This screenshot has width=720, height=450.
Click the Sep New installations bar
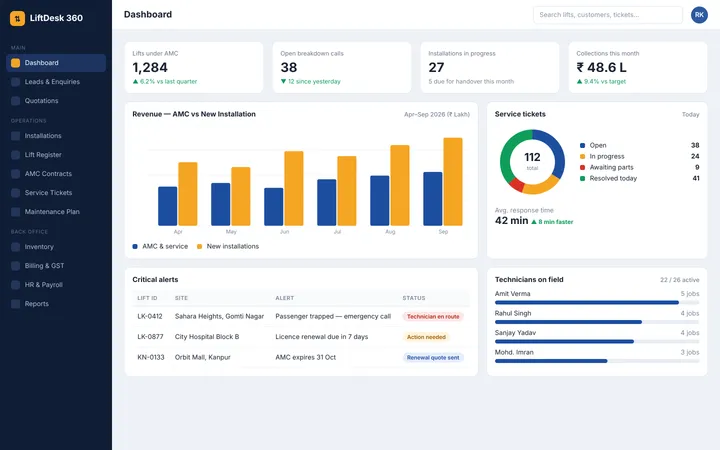pyautogui.click(x=453, y=182)
